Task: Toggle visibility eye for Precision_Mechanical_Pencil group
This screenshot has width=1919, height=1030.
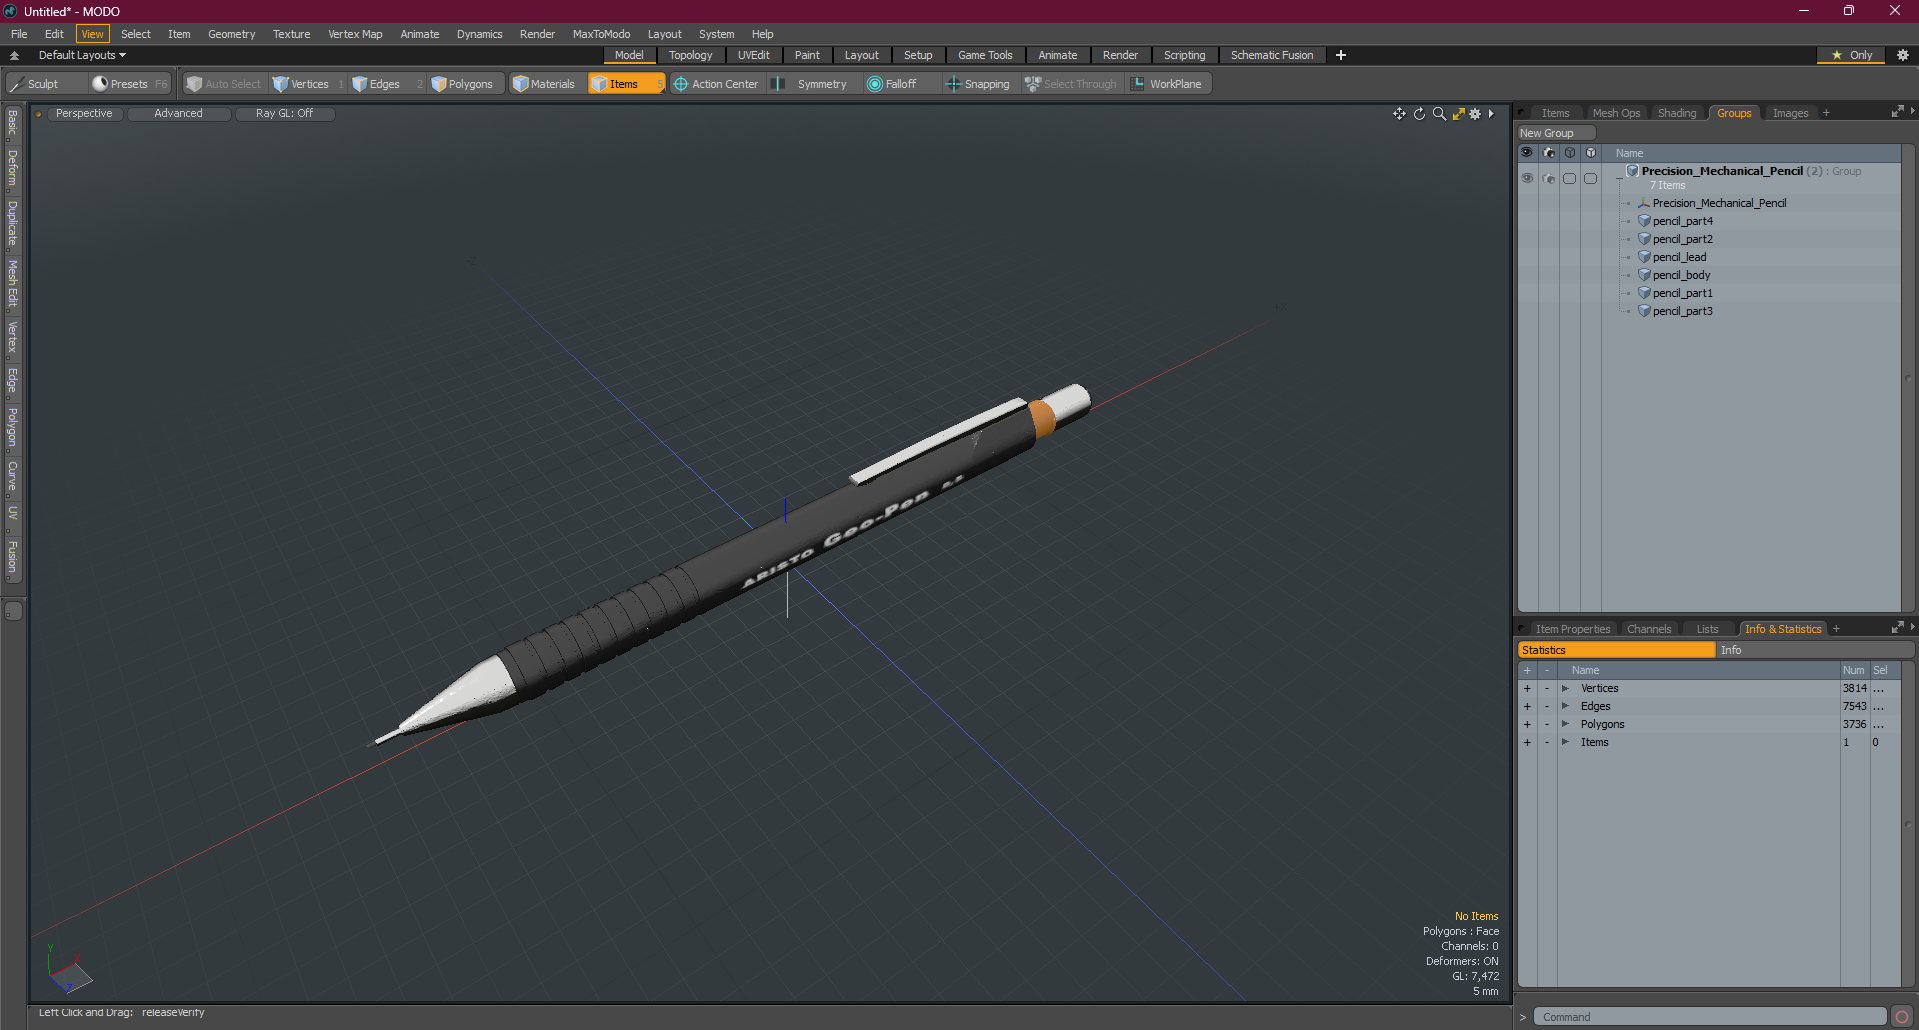Action: [x=1527, y=178]
